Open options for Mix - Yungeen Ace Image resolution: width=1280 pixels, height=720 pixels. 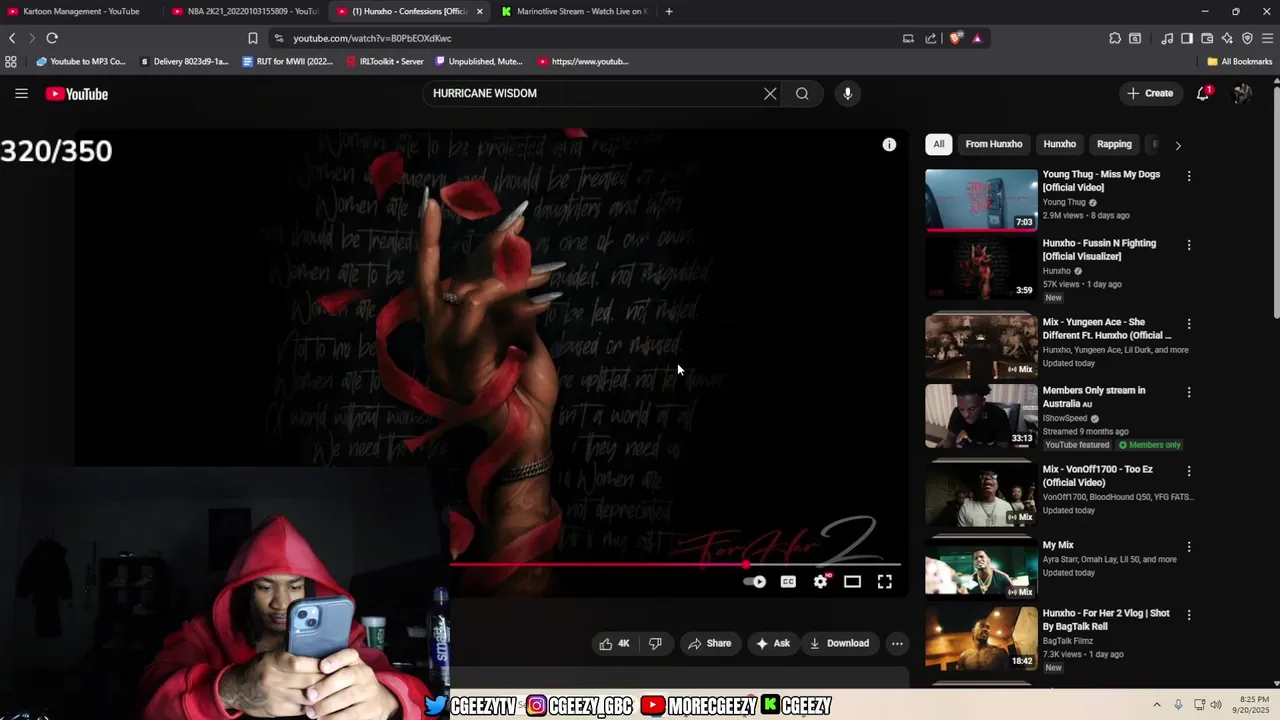click(1189, 324)
